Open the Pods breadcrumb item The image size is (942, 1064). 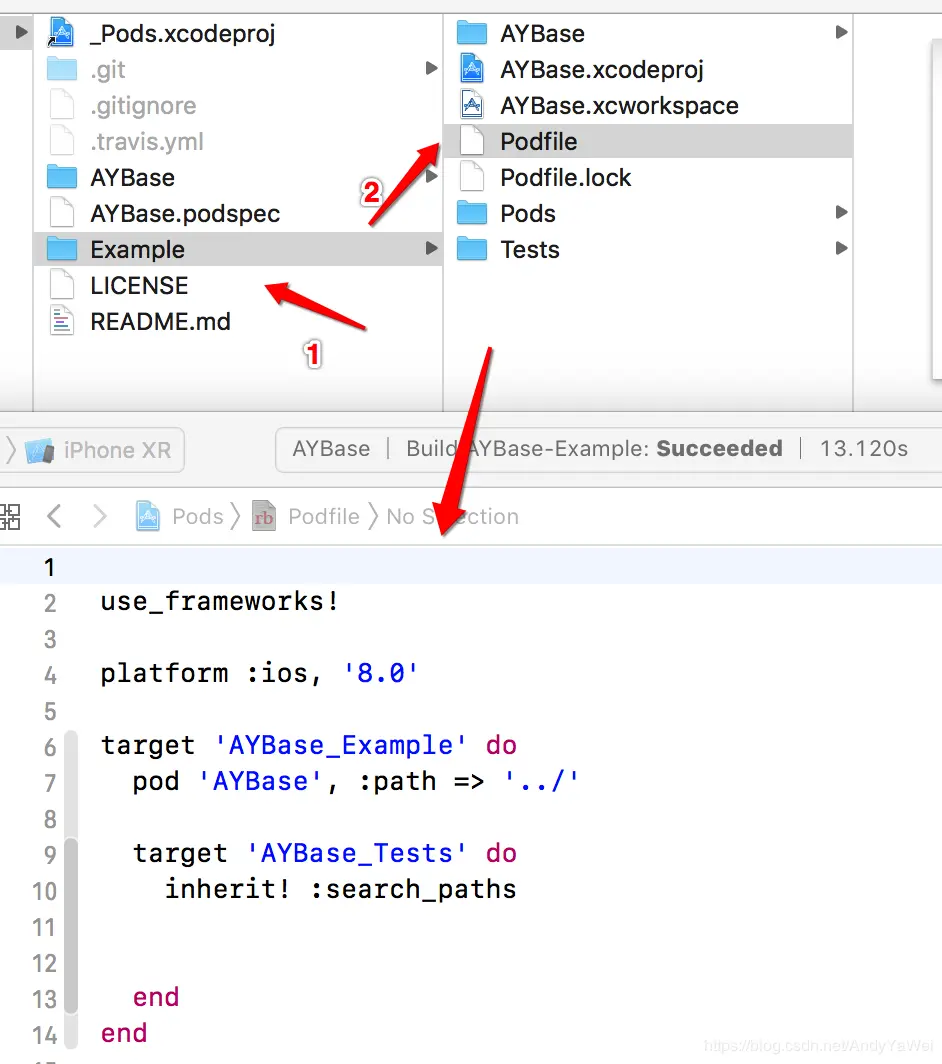(197, 516)
